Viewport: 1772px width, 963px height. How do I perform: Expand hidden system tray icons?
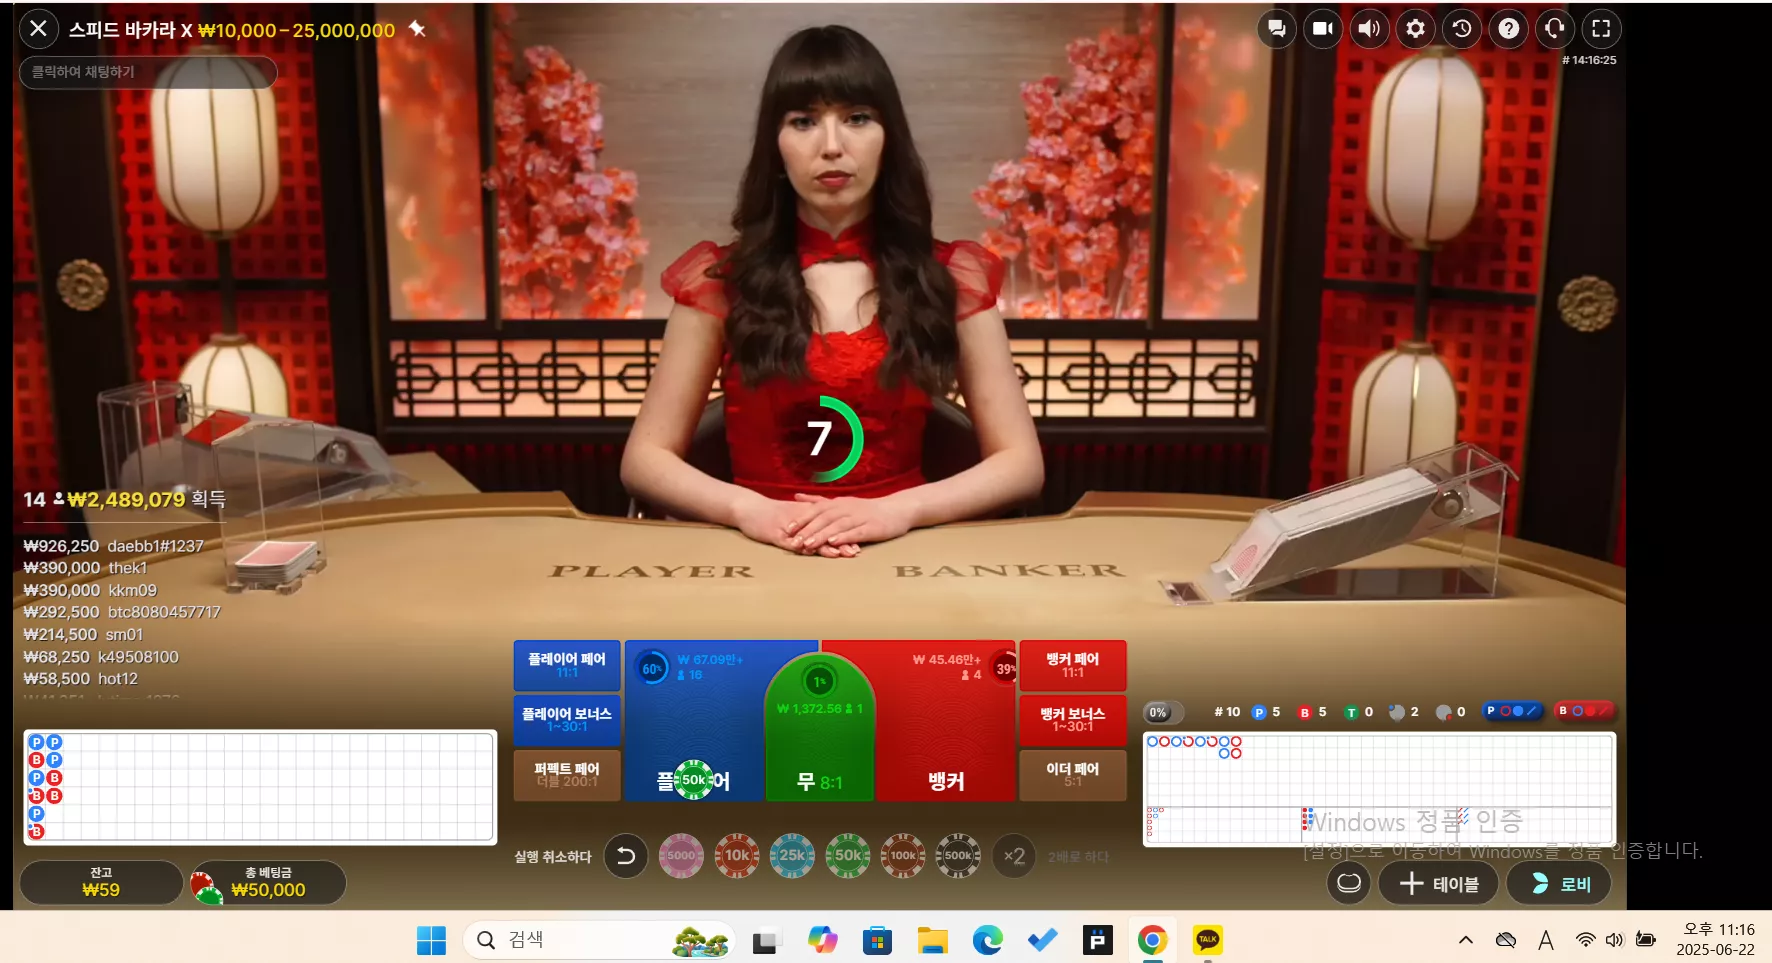click(1465, 940)
